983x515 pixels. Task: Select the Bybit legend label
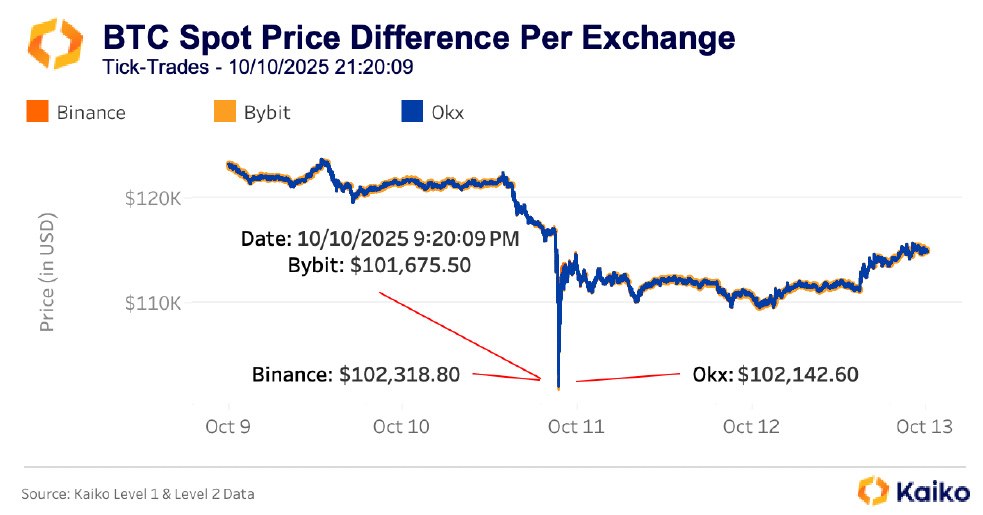[267, 112]
